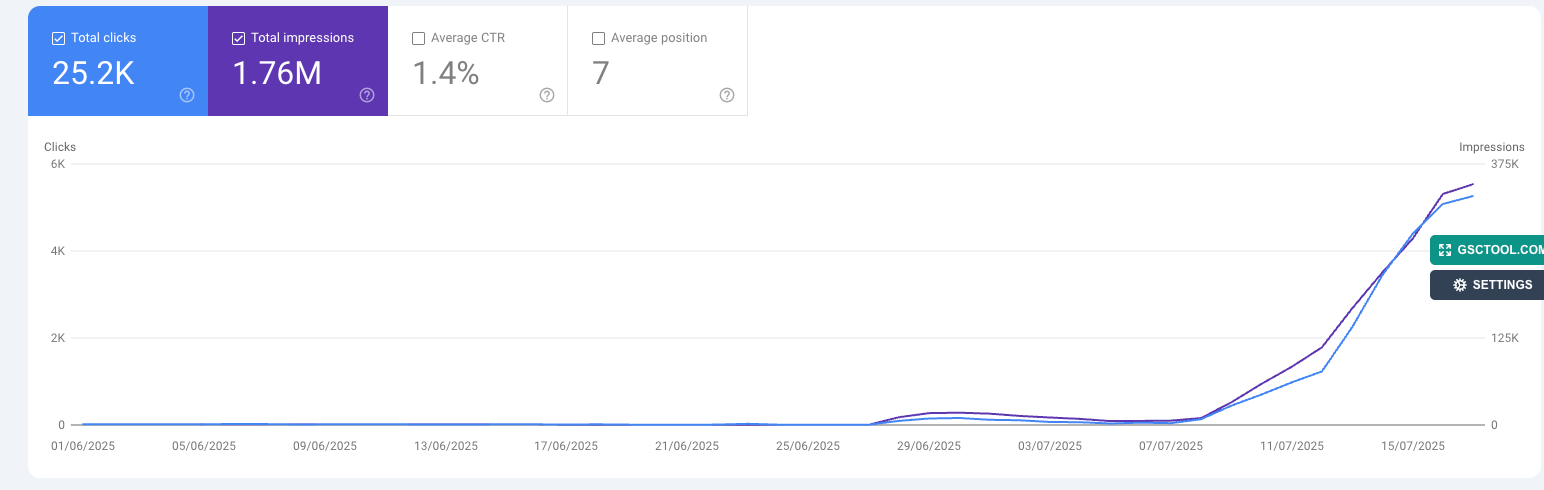Click the Clicks axis title
1544x490 pixels.
click(60, 147)
